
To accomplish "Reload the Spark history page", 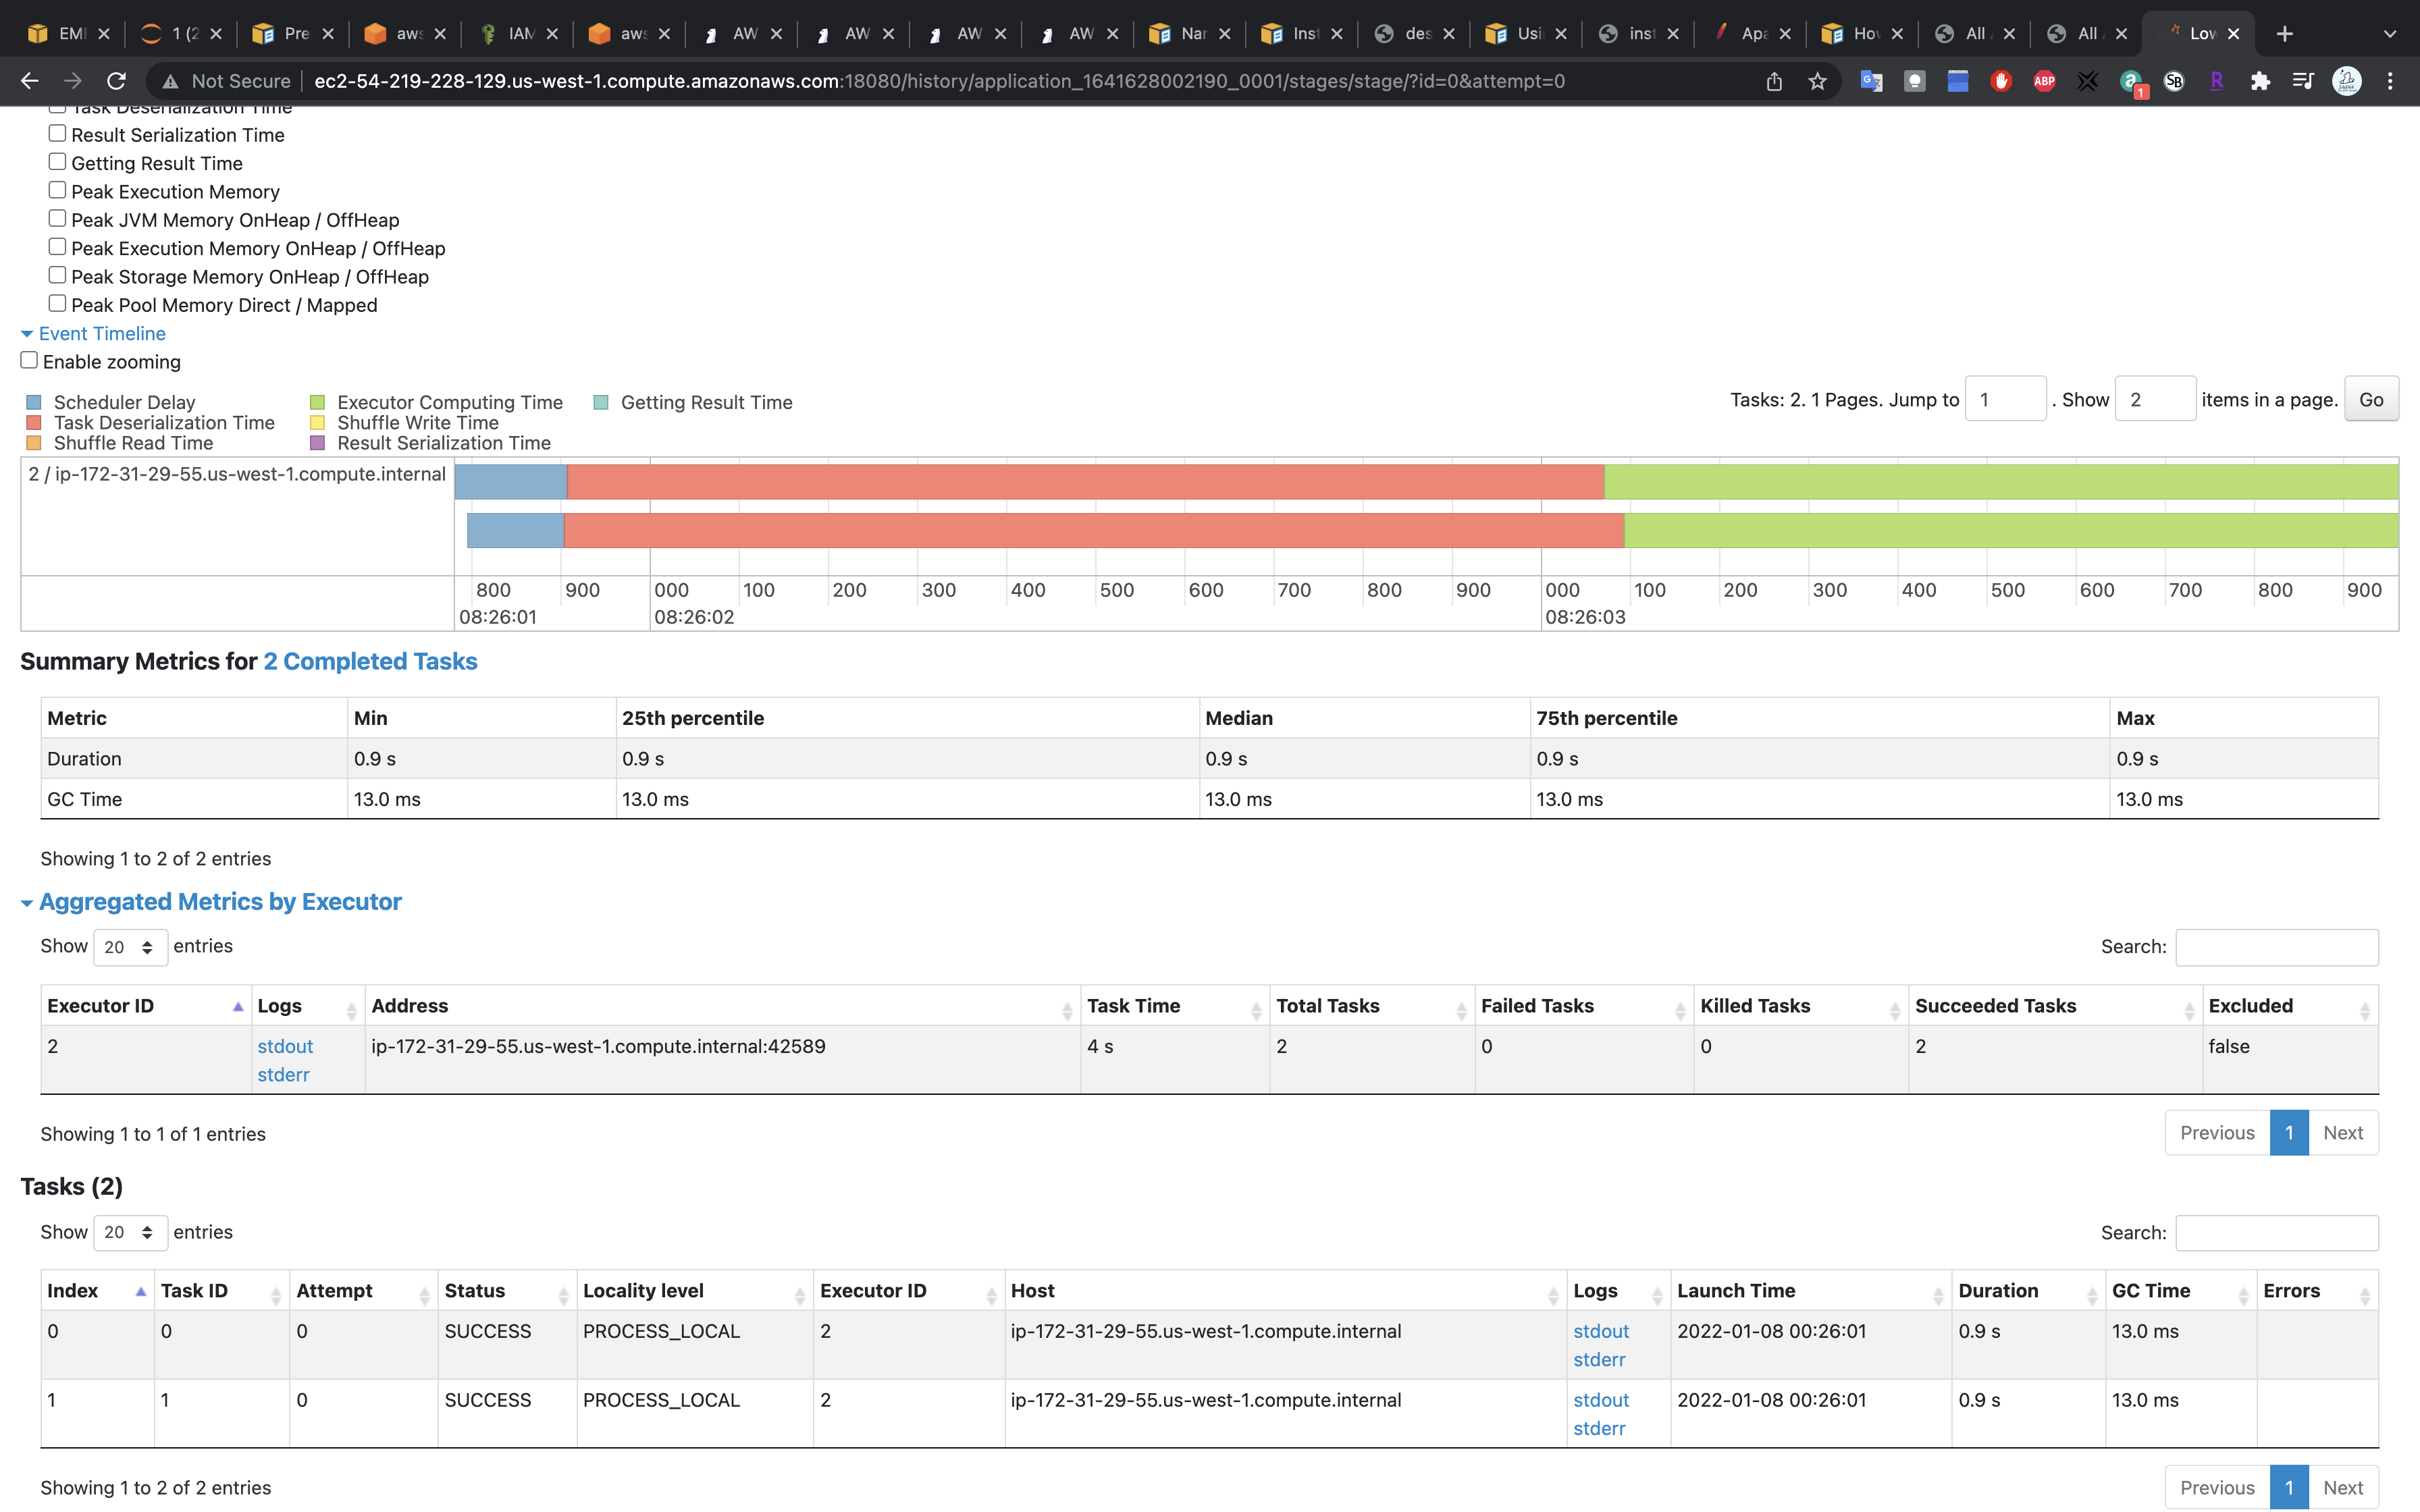I will tap(116, 81).
